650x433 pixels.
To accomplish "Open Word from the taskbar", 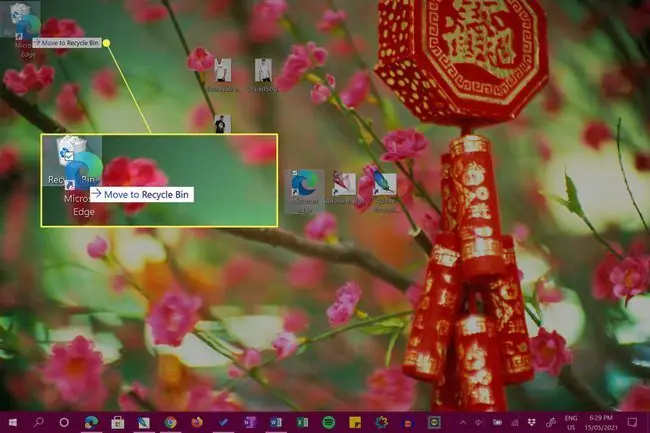I will point(276,422).
